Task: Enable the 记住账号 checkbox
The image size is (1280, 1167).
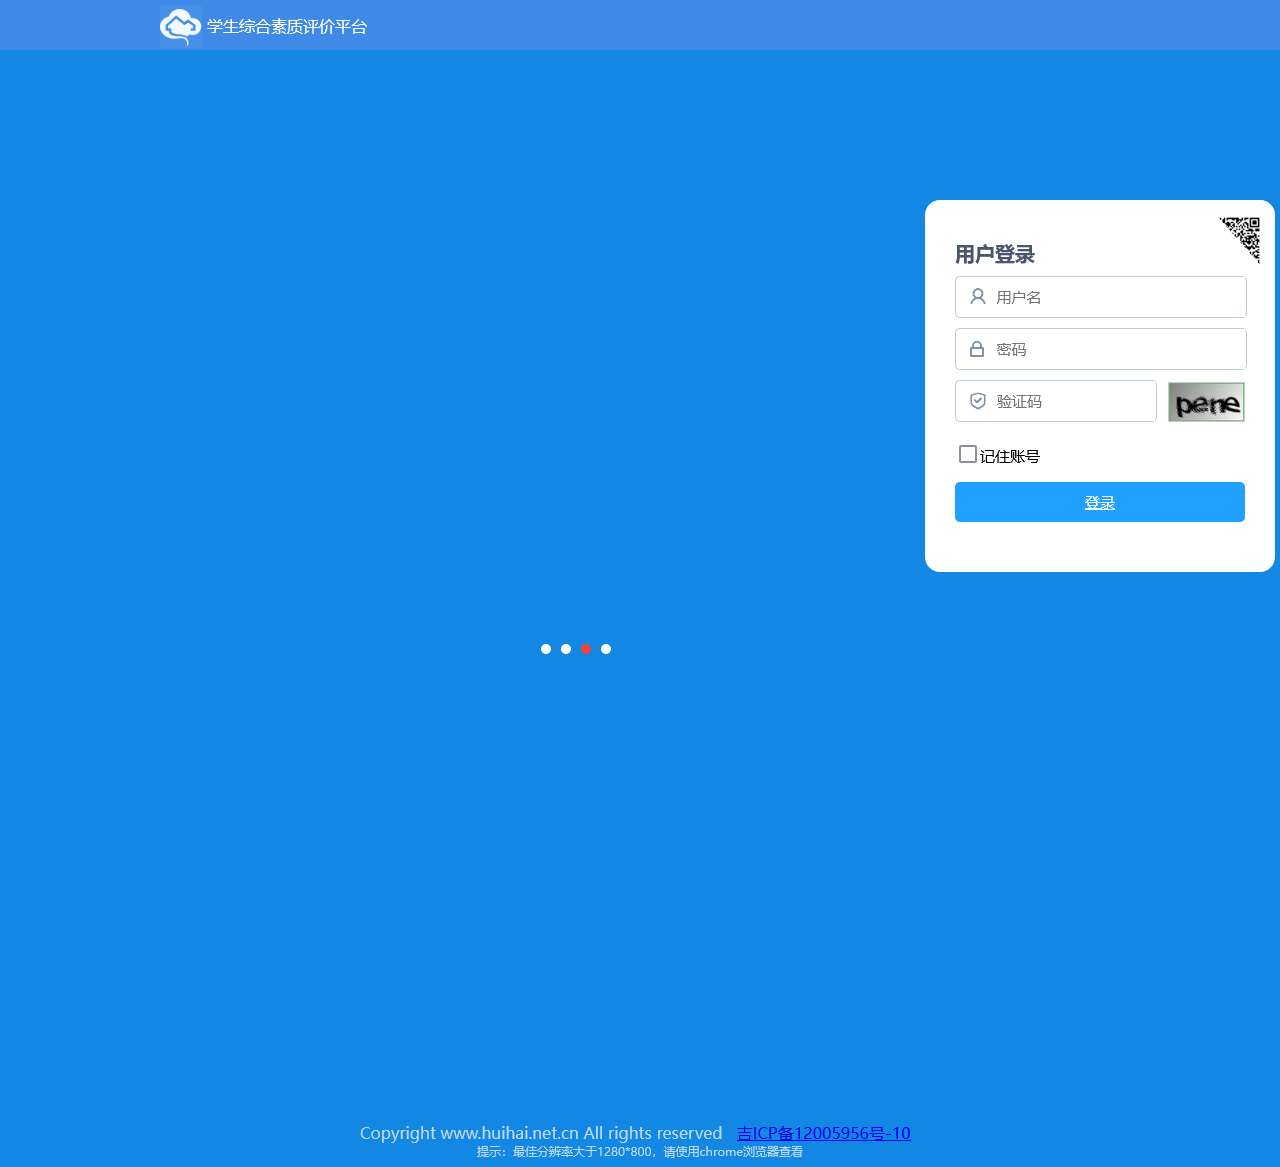Action: (x=968, y=454)
